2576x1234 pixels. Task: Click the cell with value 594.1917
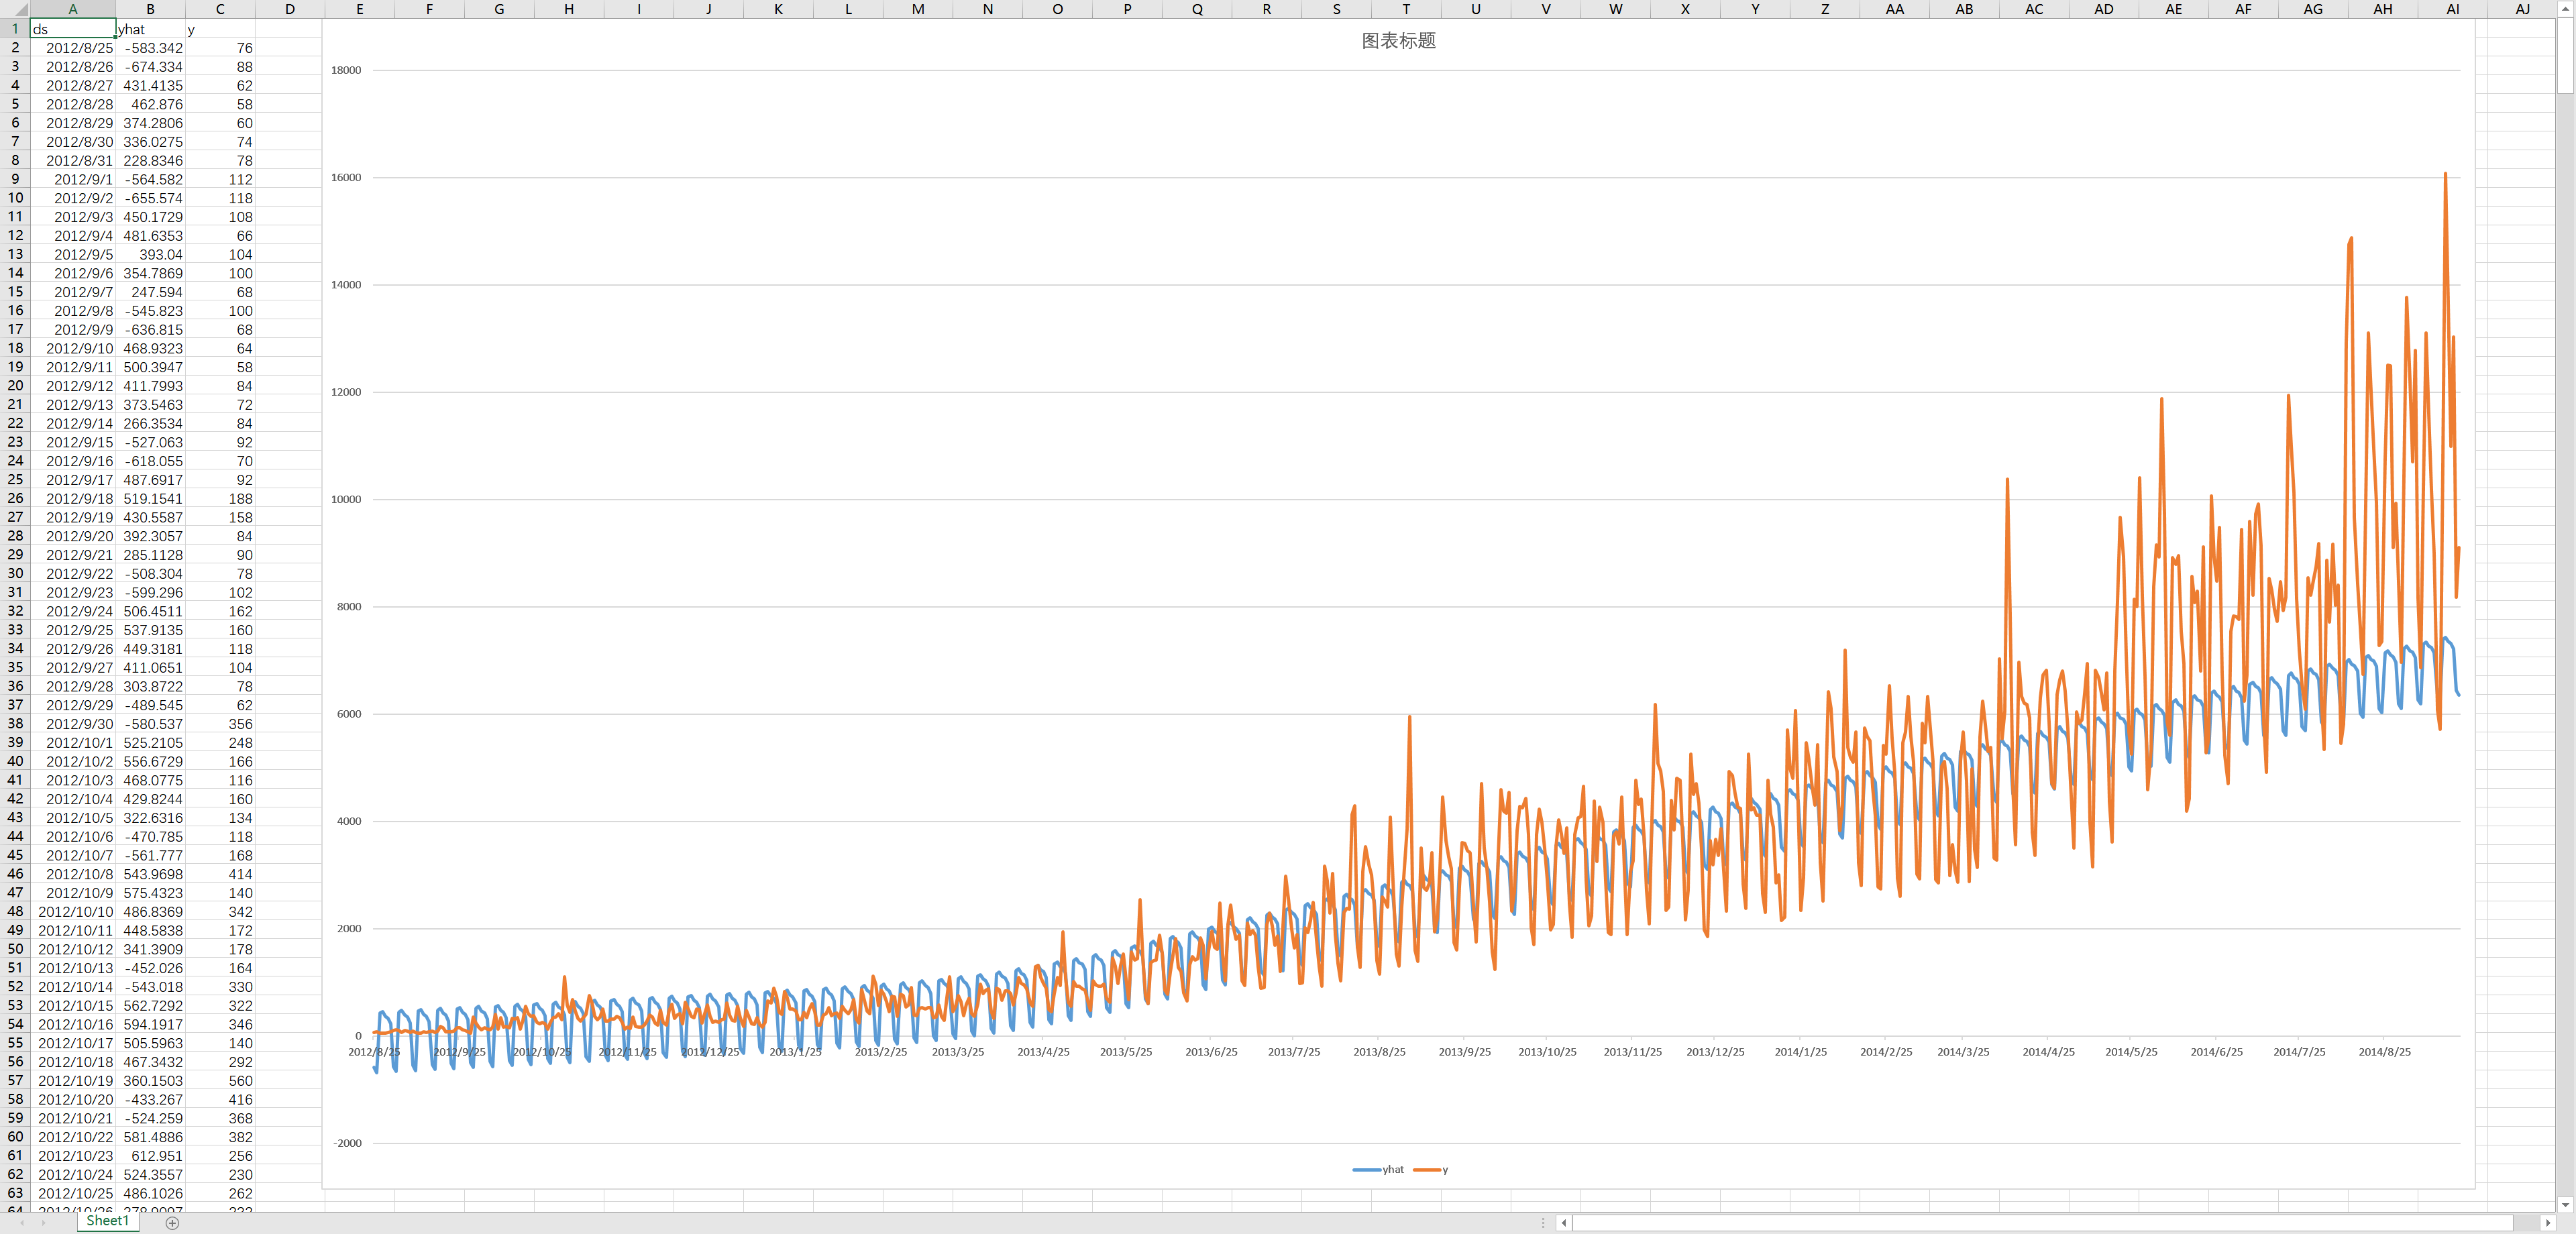[150, 1024]
